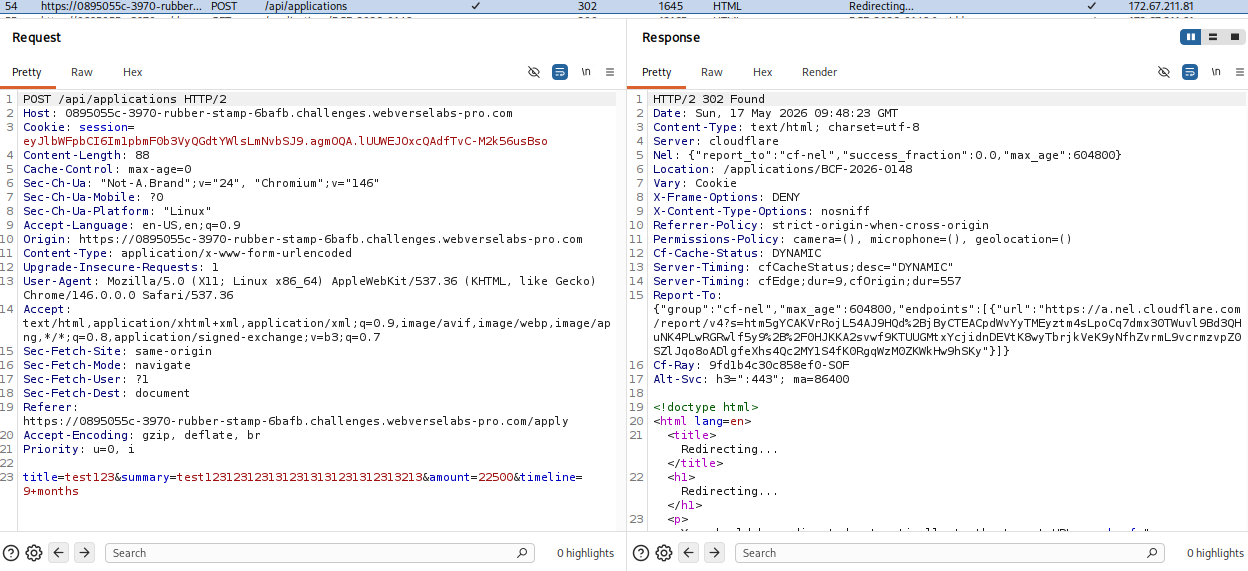
Task: Select side-by-side layout icon
Action: [1190, 37]
